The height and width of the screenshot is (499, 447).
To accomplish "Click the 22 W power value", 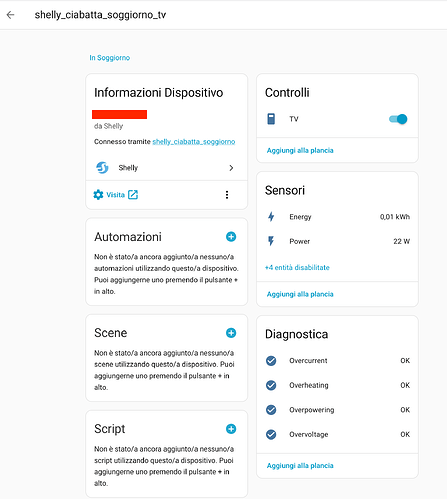I will coord(402,241).
